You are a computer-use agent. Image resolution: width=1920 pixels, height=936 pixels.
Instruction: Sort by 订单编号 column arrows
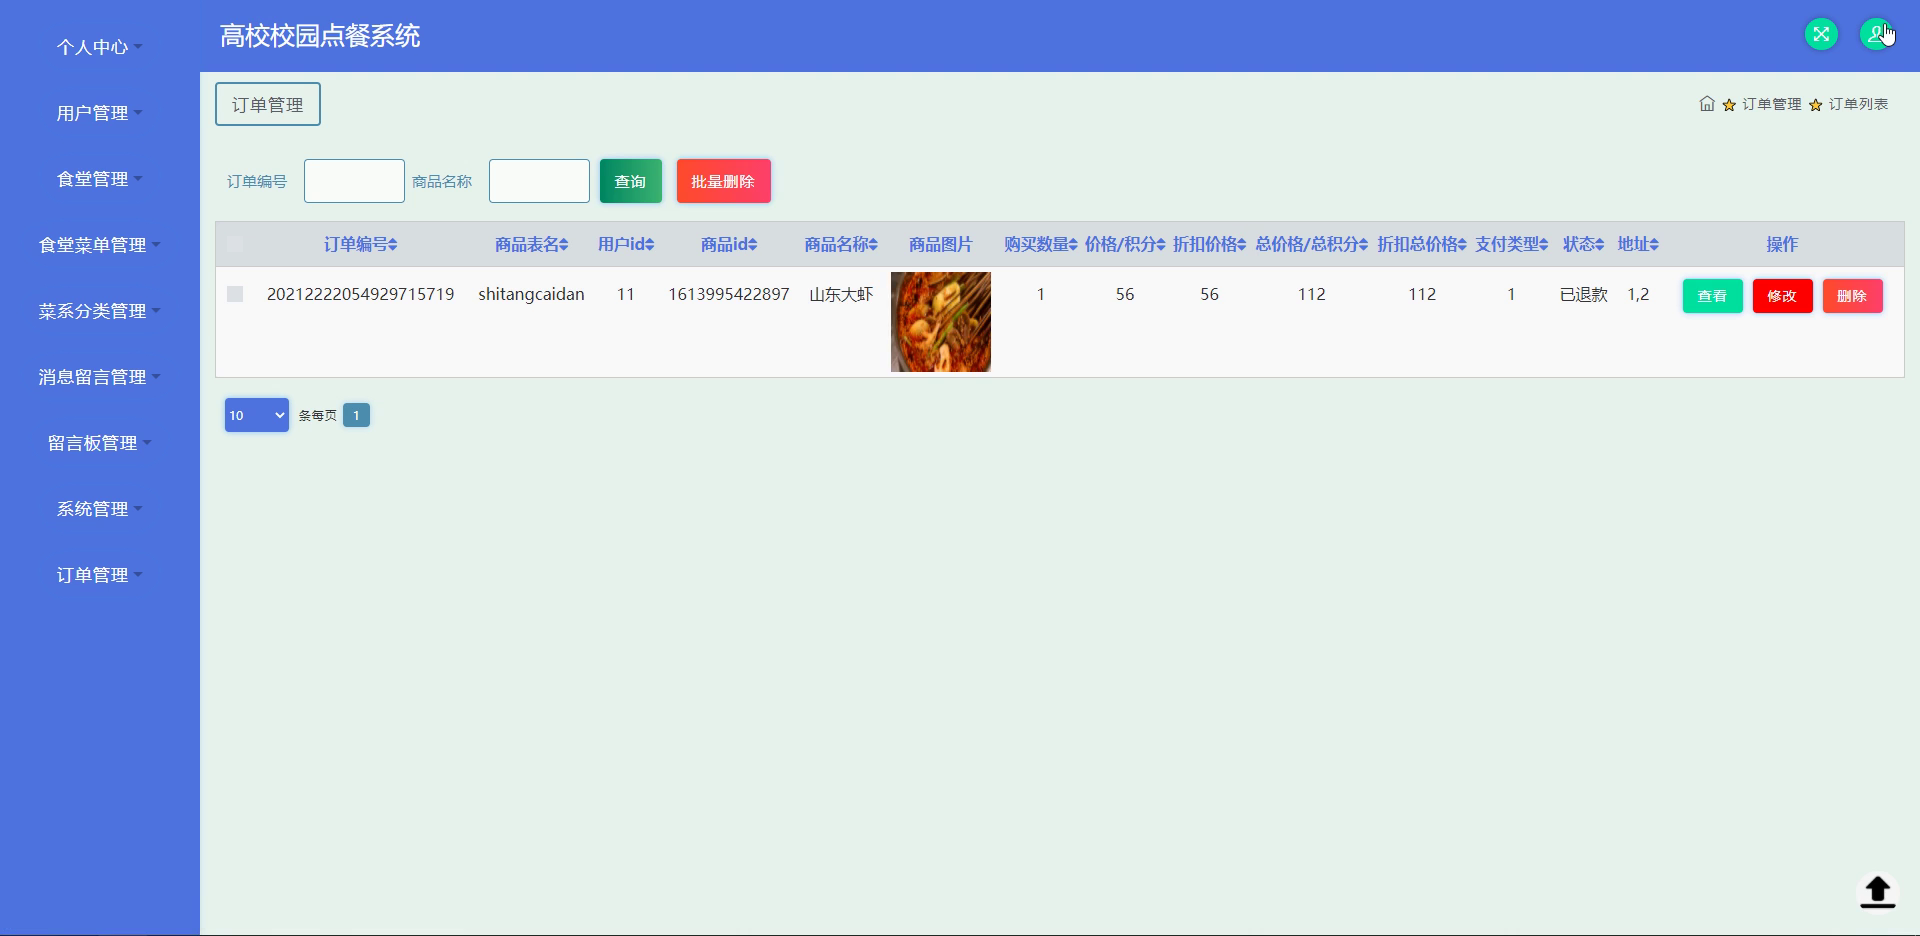pos(393,245)
